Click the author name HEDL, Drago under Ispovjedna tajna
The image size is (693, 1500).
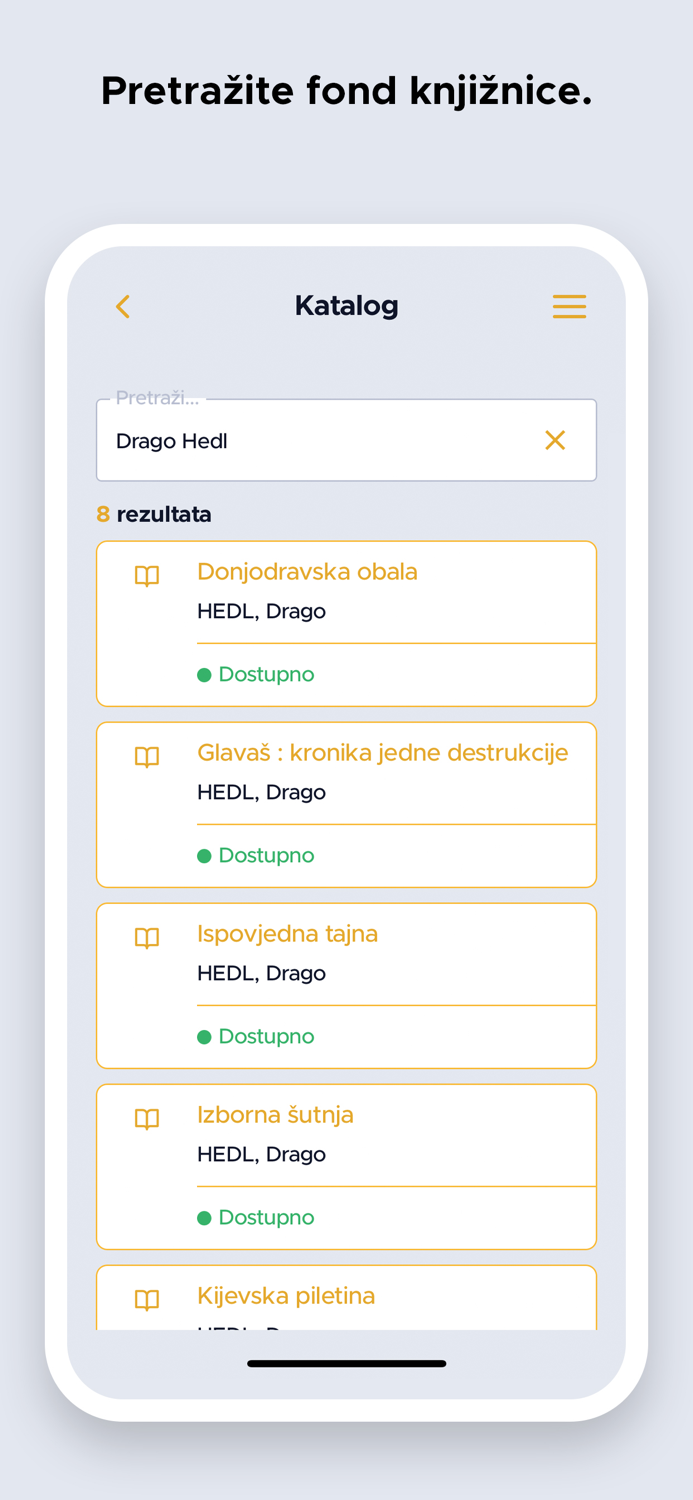click(x=261, y=973)
